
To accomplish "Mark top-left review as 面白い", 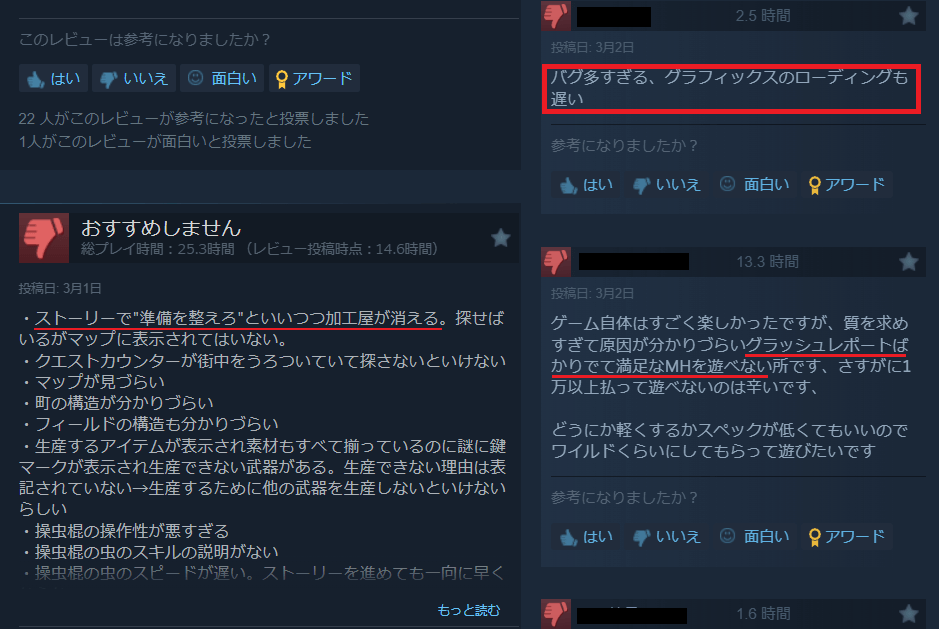I will tap(222, 78).
